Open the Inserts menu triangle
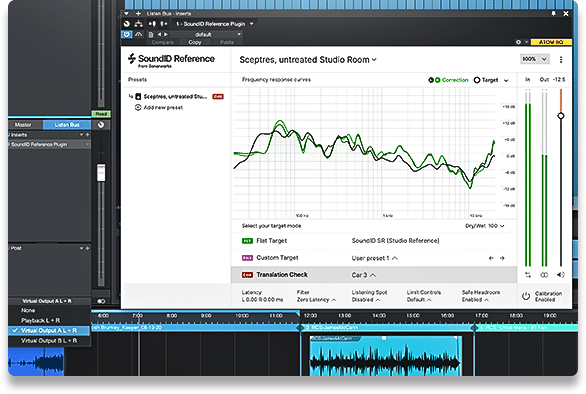Viewport: 586px width, 394px height. click(x=81, y=135)
